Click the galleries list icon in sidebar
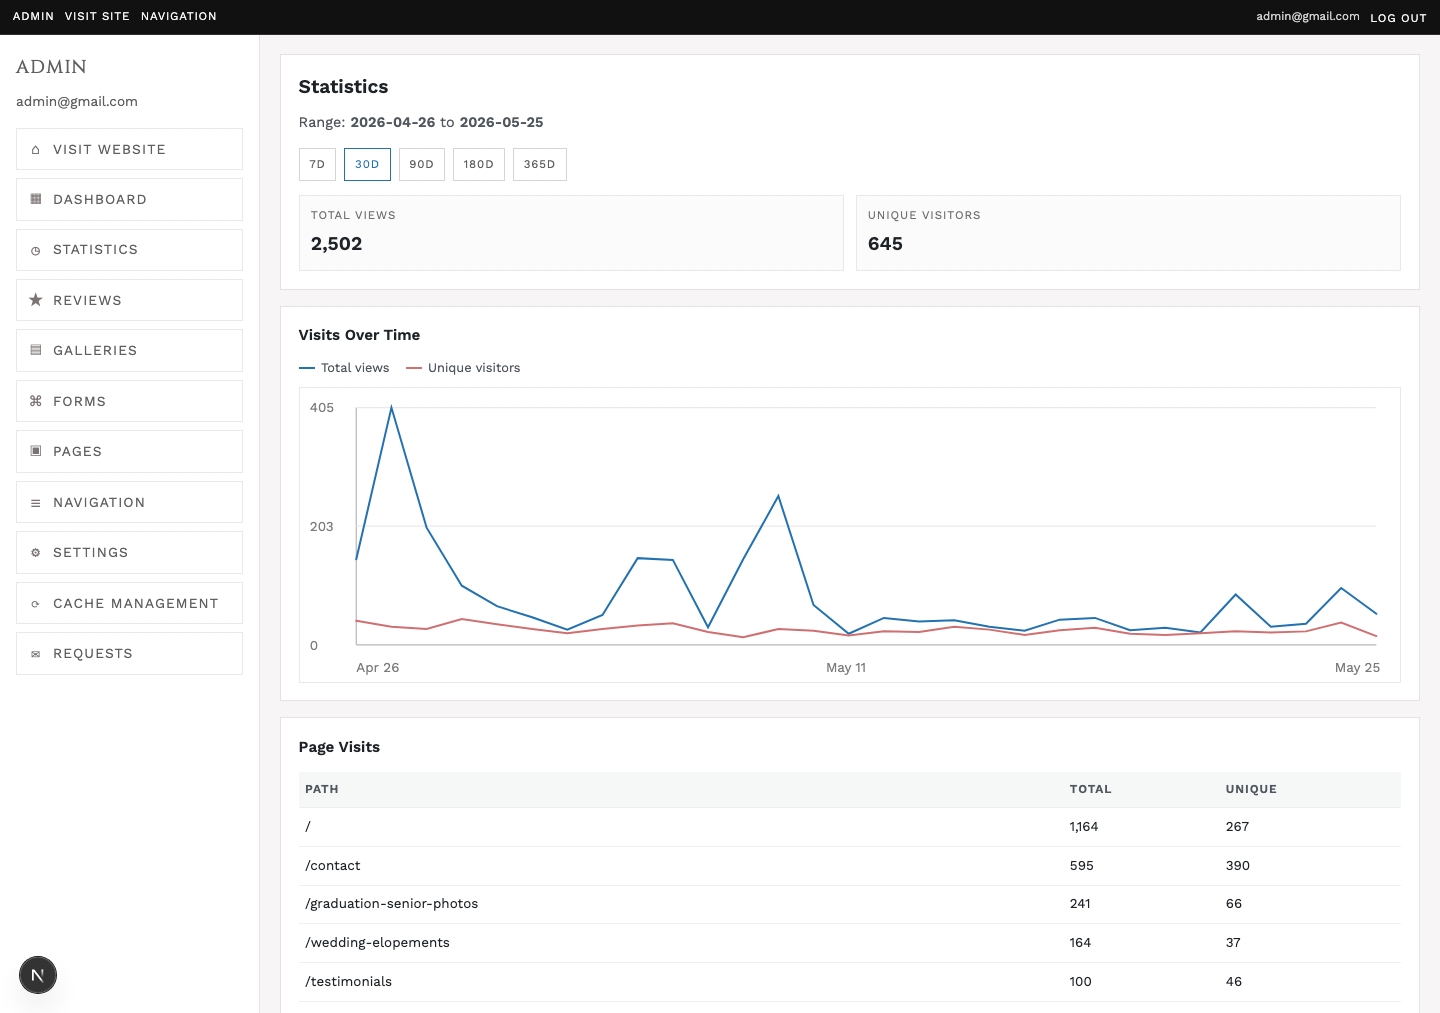This screenshot has height=1013, width=1440. pyautogui.click(x=36, y=350)
